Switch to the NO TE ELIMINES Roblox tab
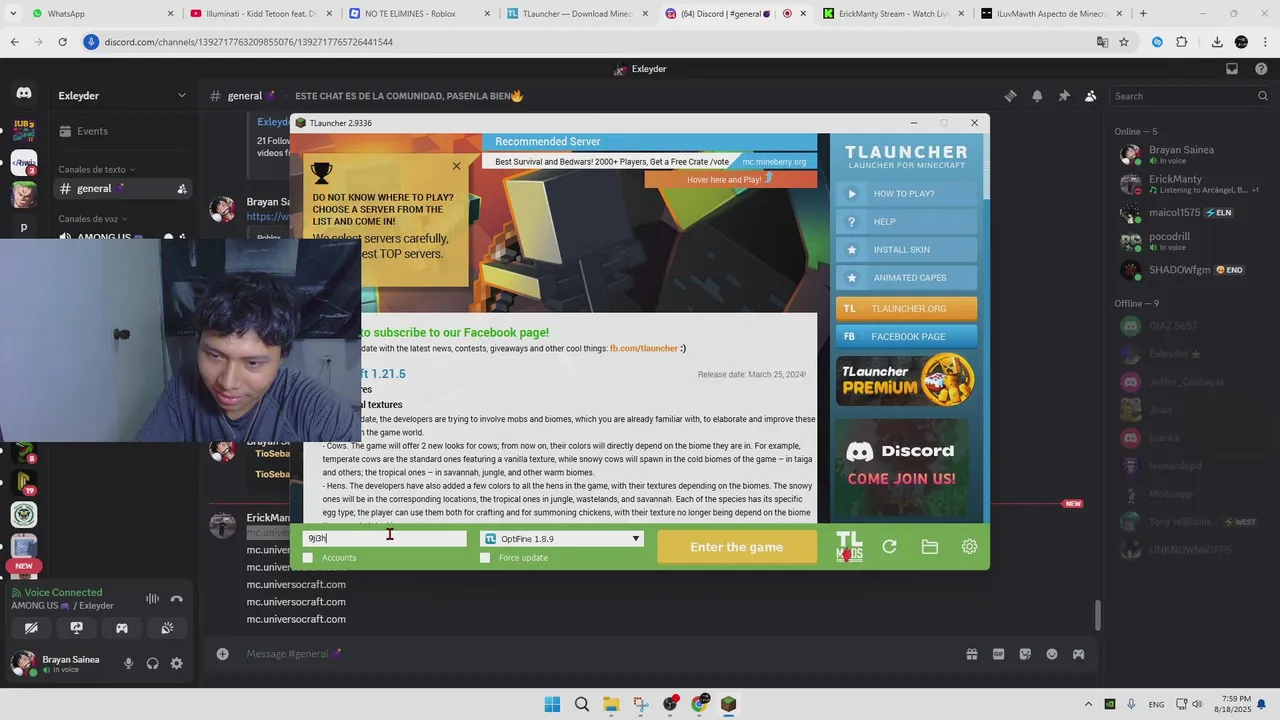Image resolution: width=1280 pixels, height=720 pixels. point(420,14)
